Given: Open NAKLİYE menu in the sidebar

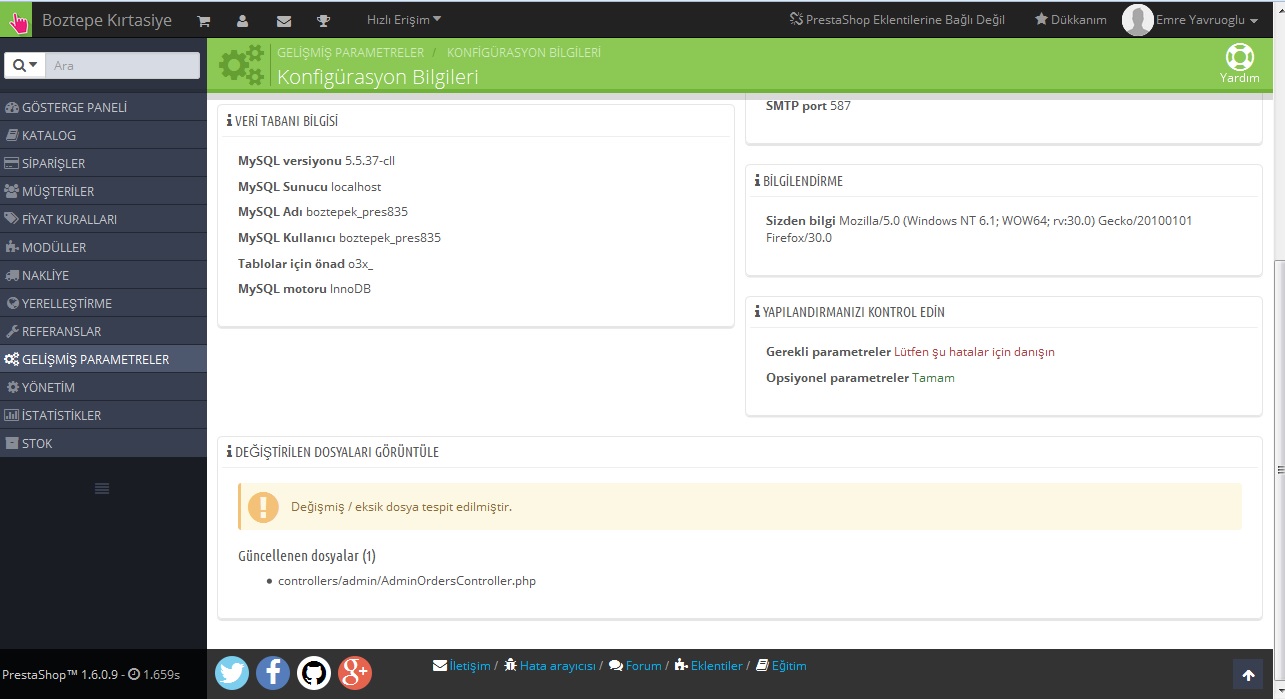Looking at the screenshot, I should coord(103,275).
